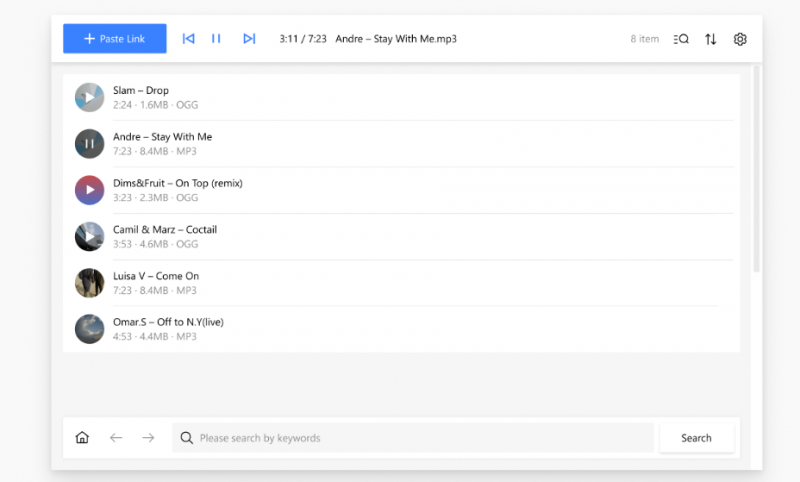Viewport: 800px width, 482px height.
Task: Pause Andre – Stay With Me thumbnail
Action: coord(90,143)
